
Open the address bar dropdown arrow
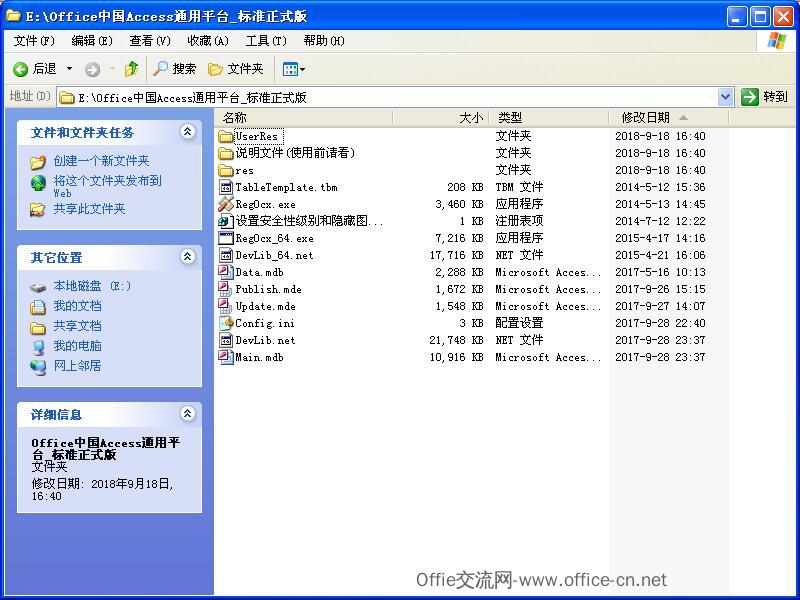click(x=725, y=96)
